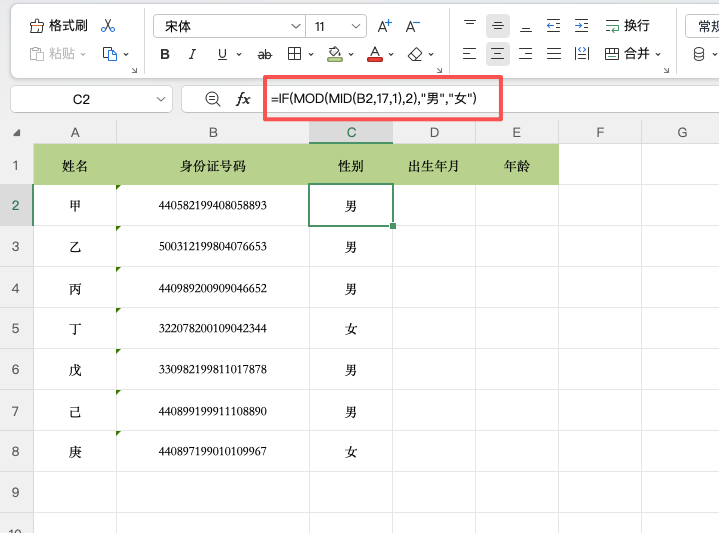Select the header cell 年龄
The image size is (719, 533).
point(517,165)
